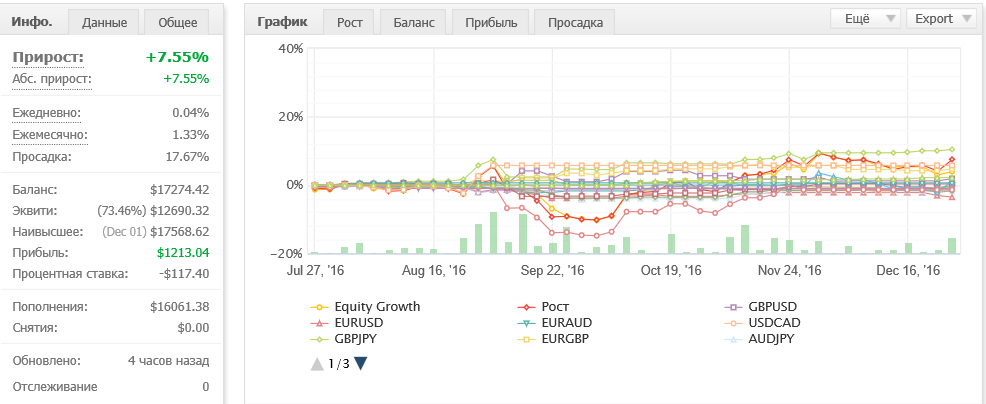Toggle Equity Growth series in legend

click(x=365, y=307)
